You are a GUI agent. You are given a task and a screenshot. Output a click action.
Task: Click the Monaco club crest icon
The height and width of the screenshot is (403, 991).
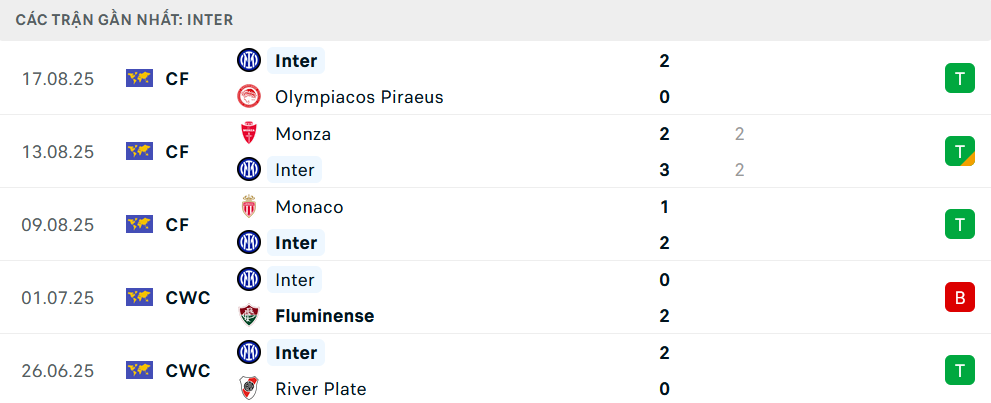tap(248, 207)
